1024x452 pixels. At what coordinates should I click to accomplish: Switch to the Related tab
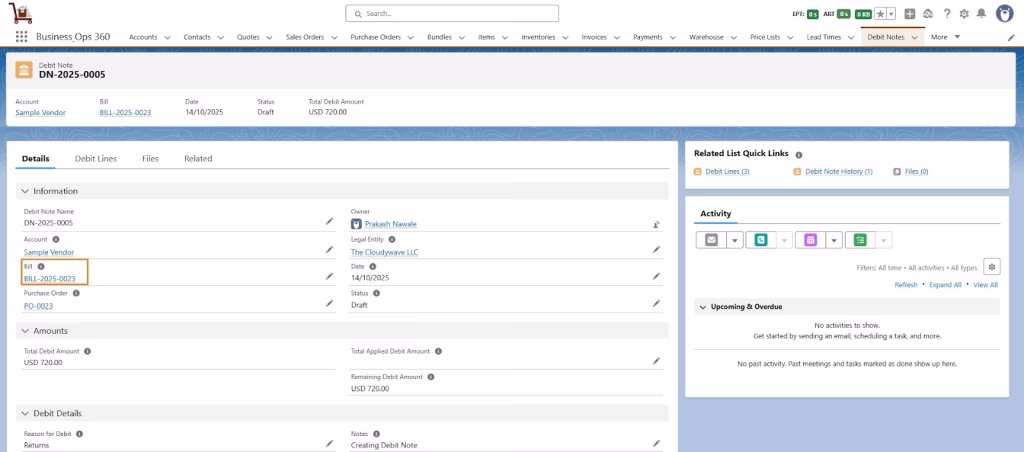[x=197, y=158]
